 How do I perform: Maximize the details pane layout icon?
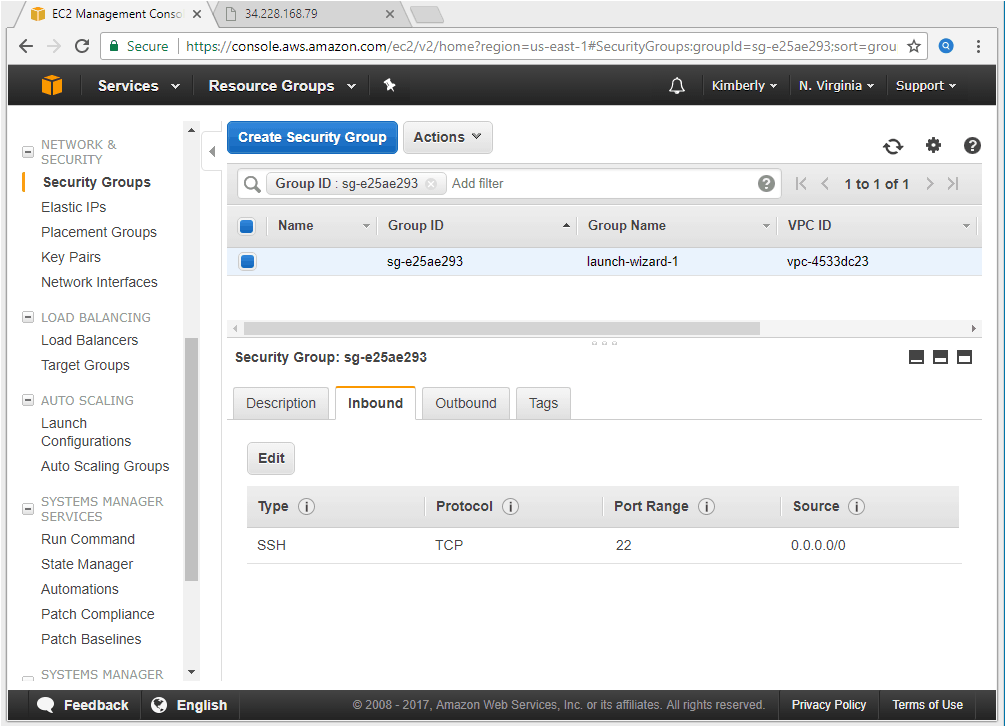(x=964, y=357)
